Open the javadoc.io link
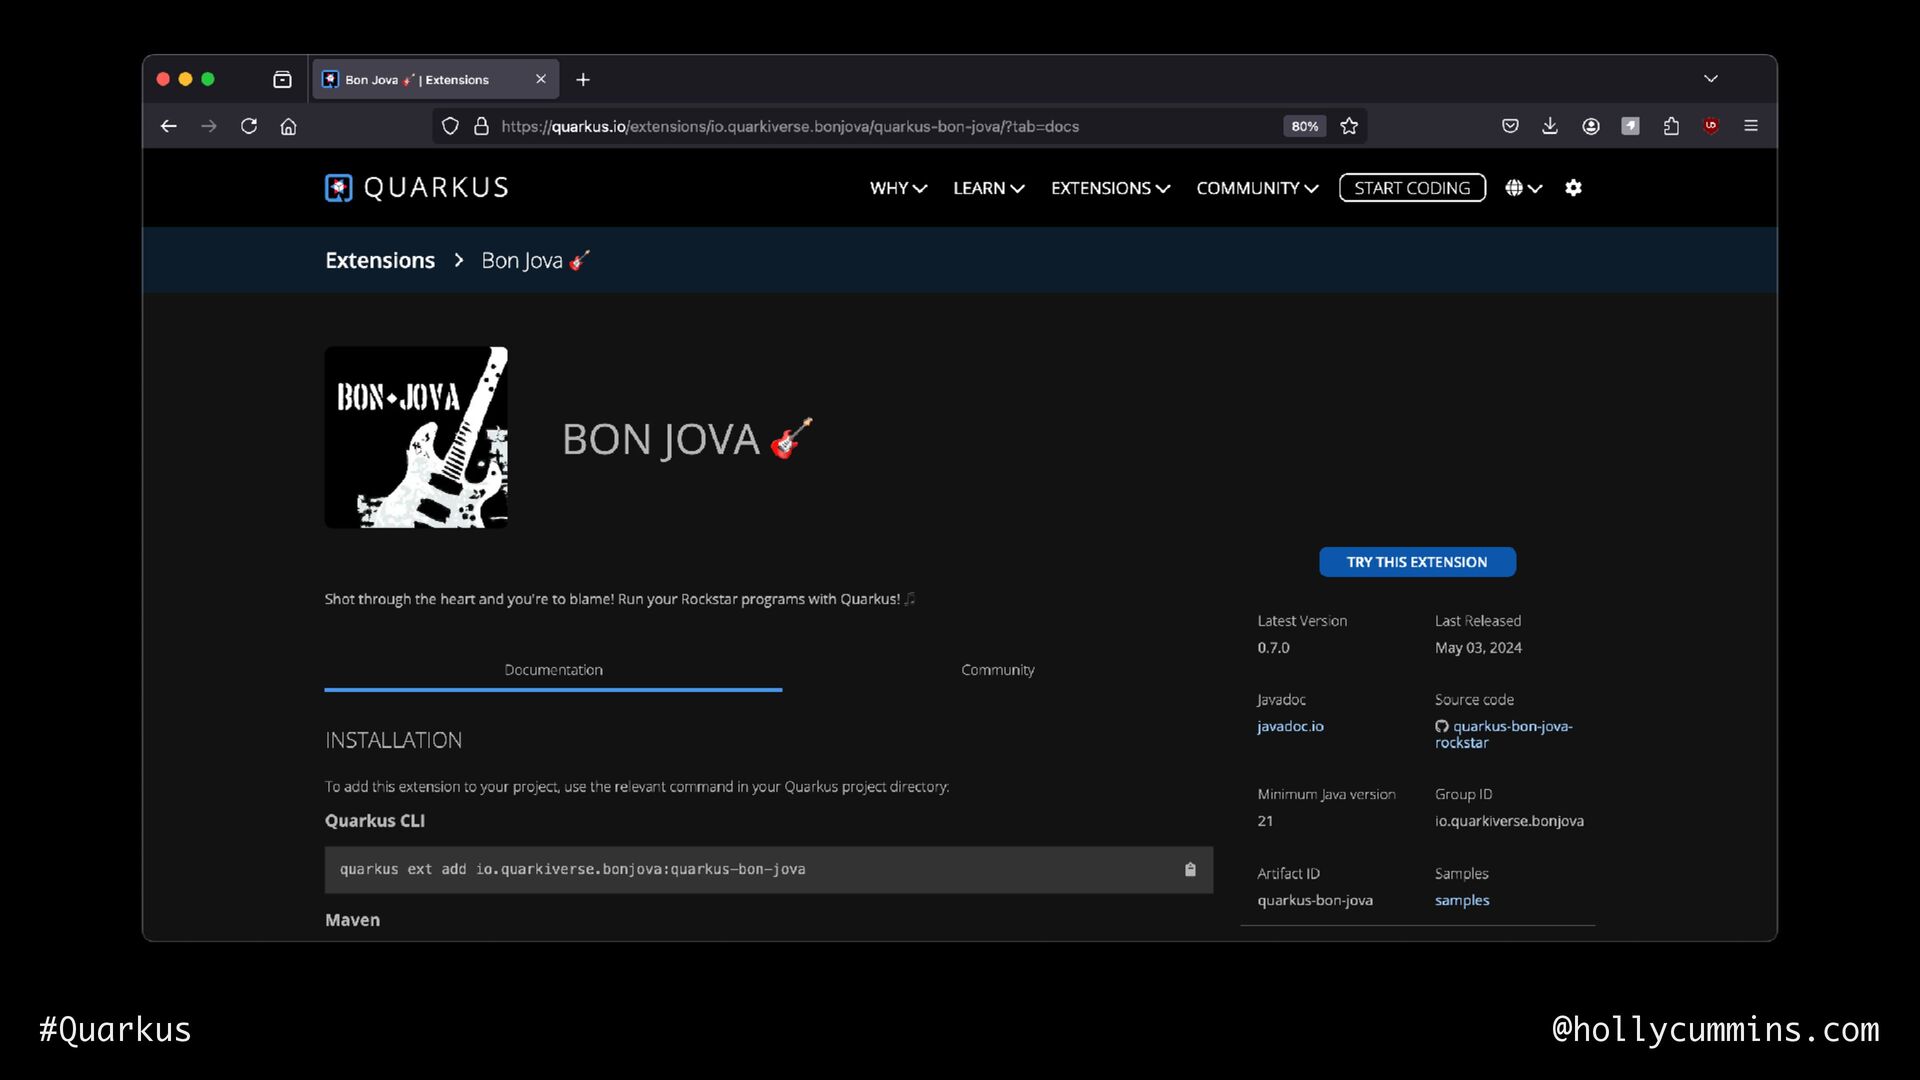1920x1080 pixels. coord(1290,727)
